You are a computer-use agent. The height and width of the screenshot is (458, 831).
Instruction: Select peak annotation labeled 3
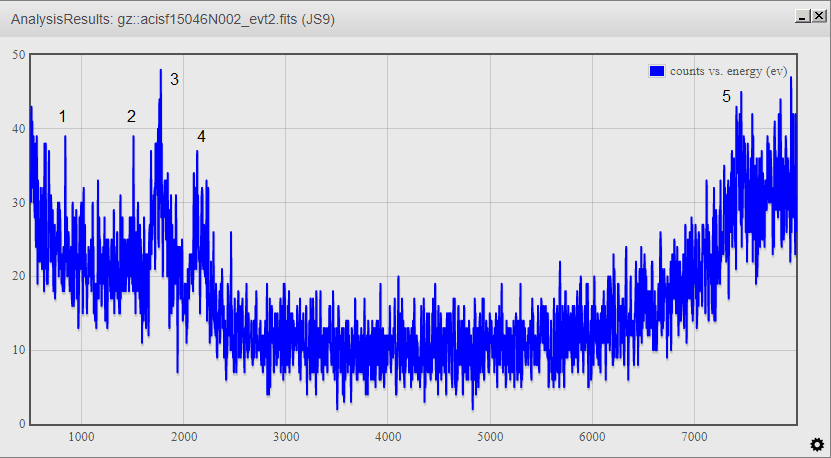pos(174,80)
